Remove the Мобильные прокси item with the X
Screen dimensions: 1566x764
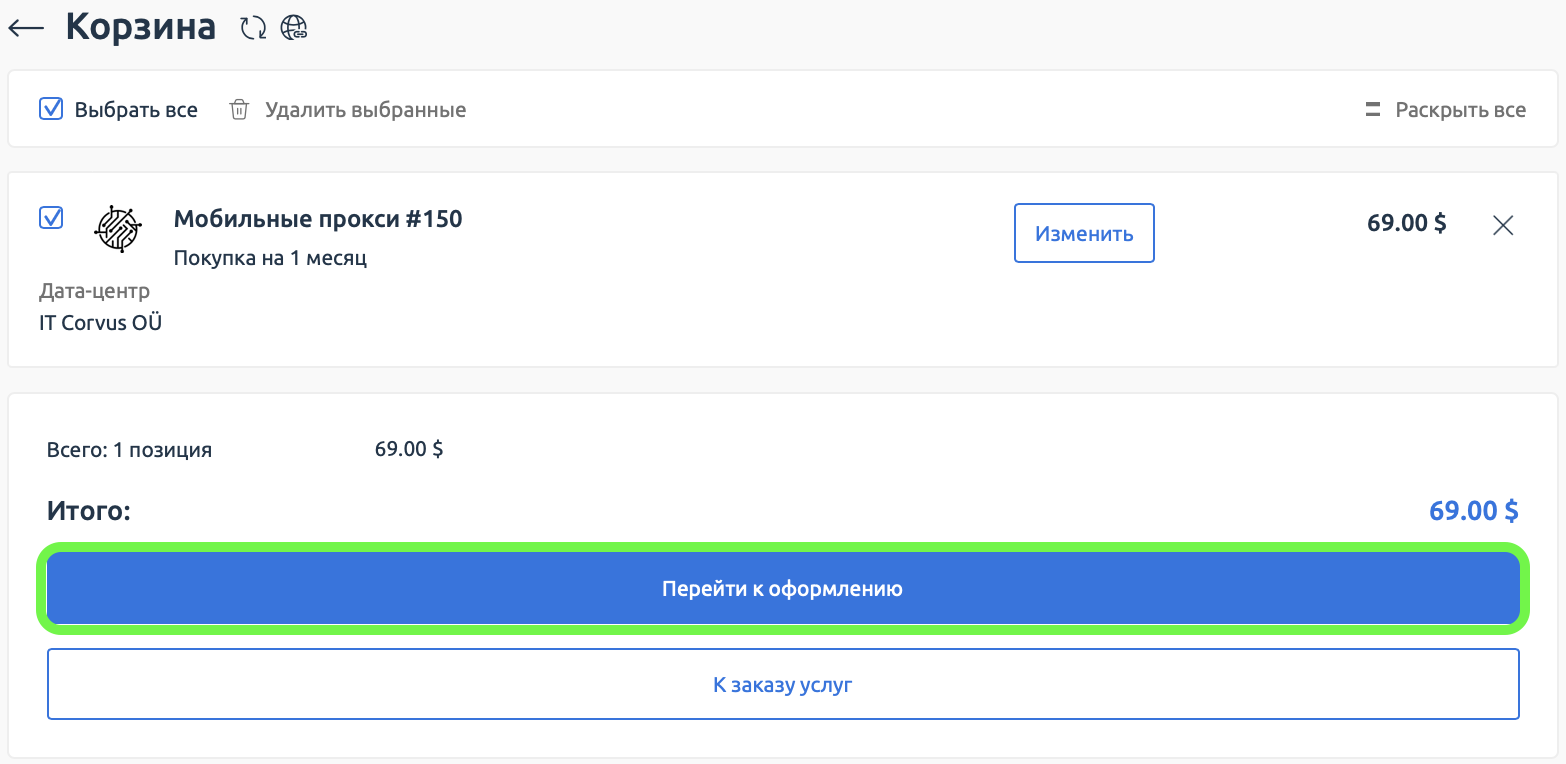[x=1502, y=225]
